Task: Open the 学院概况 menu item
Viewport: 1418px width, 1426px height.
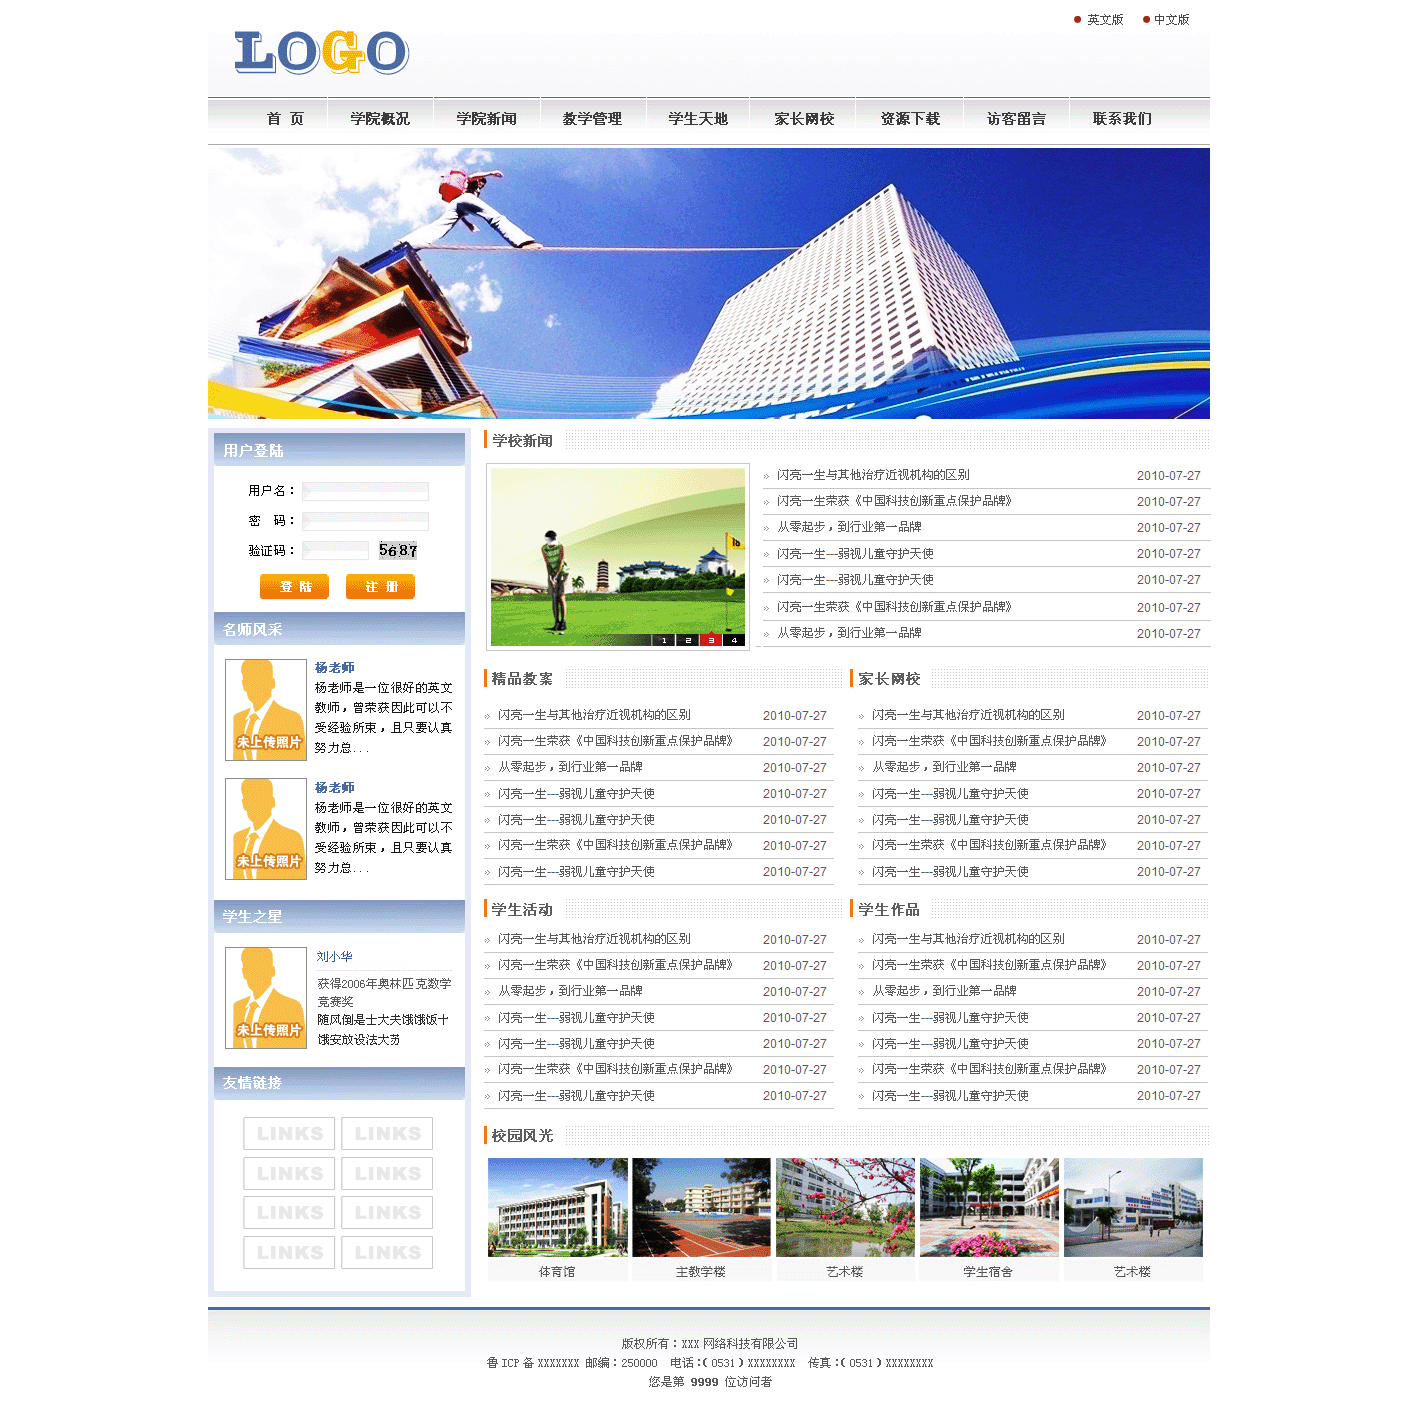Action: (380, 119)
